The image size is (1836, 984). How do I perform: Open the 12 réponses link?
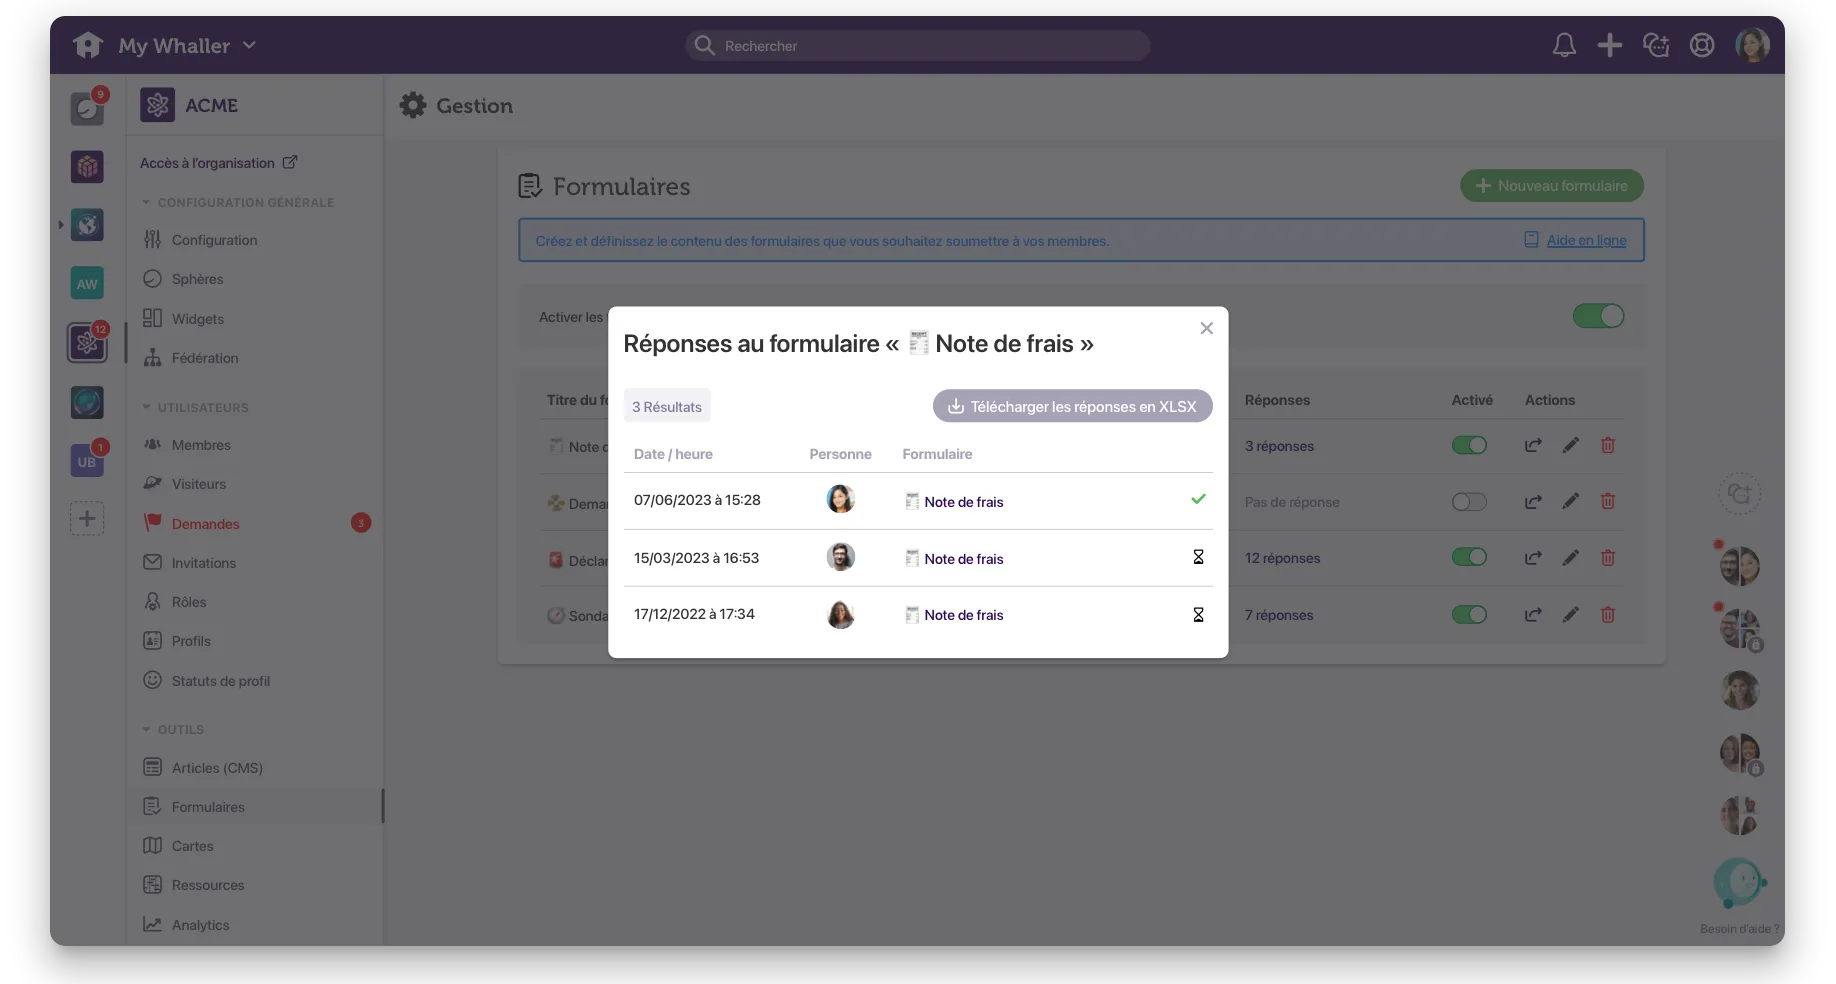(1282, 558)
